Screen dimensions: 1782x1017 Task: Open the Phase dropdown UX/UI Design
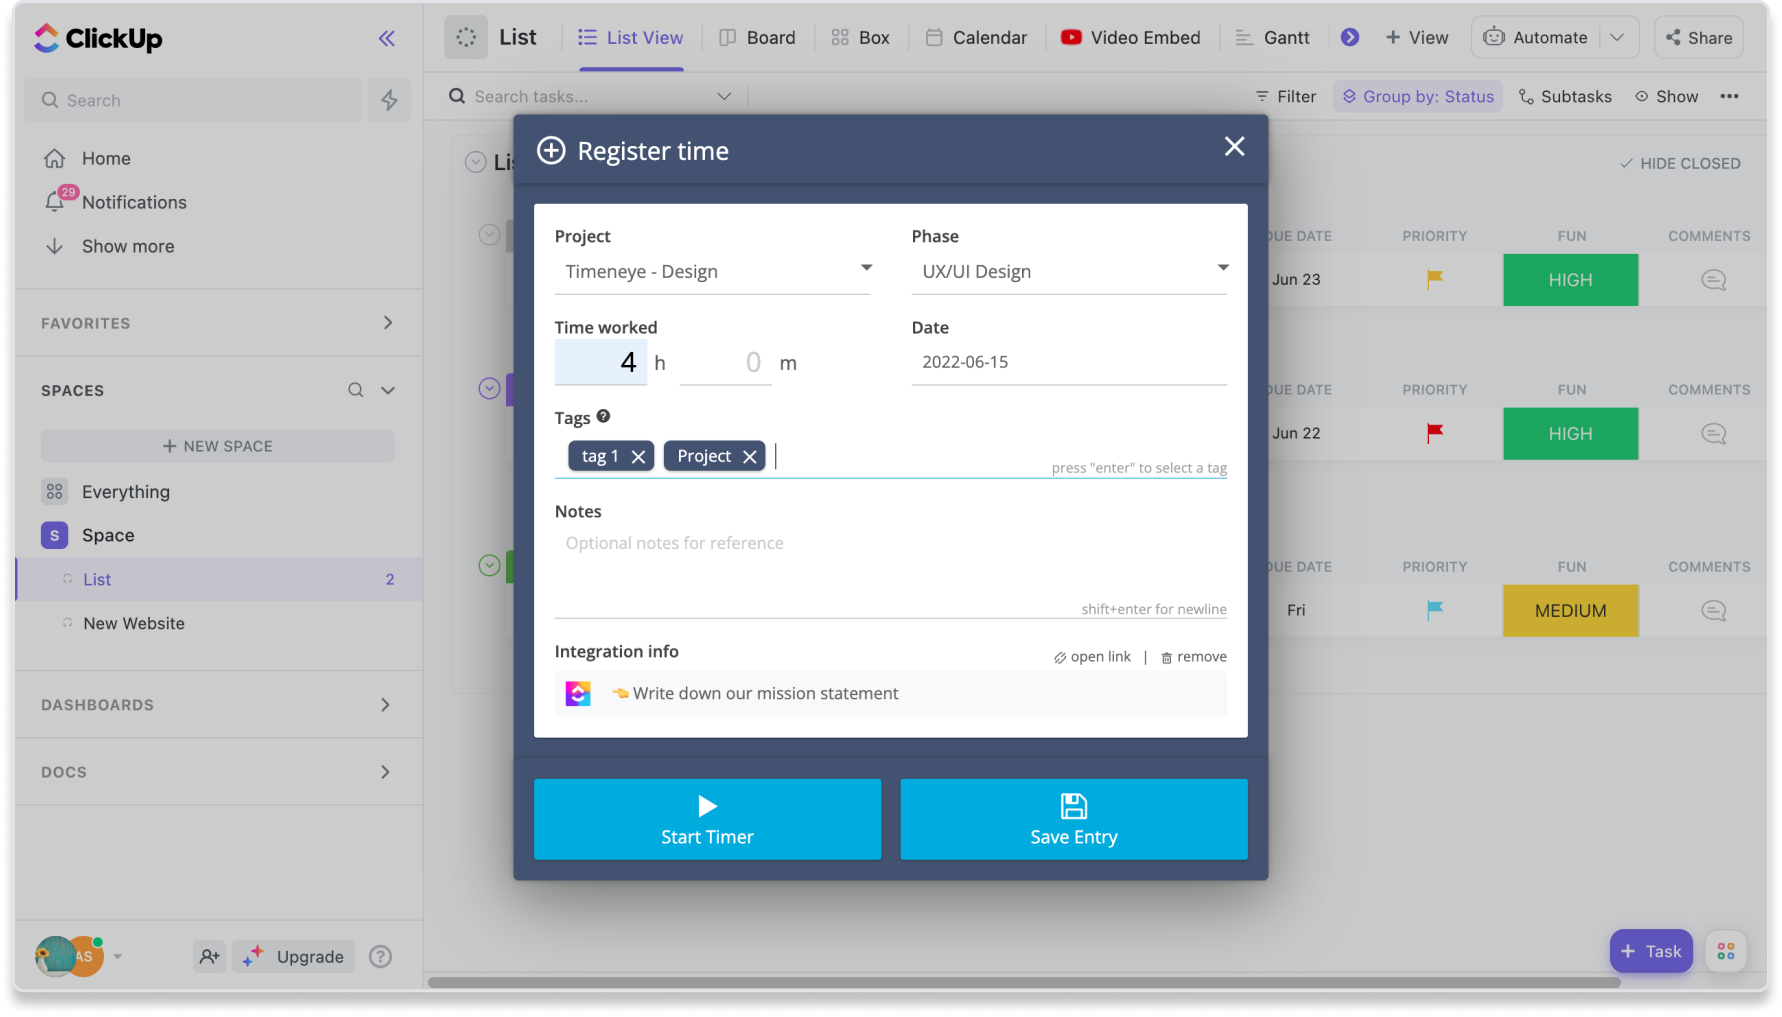pyautogui.click(x=1069, y=271)
